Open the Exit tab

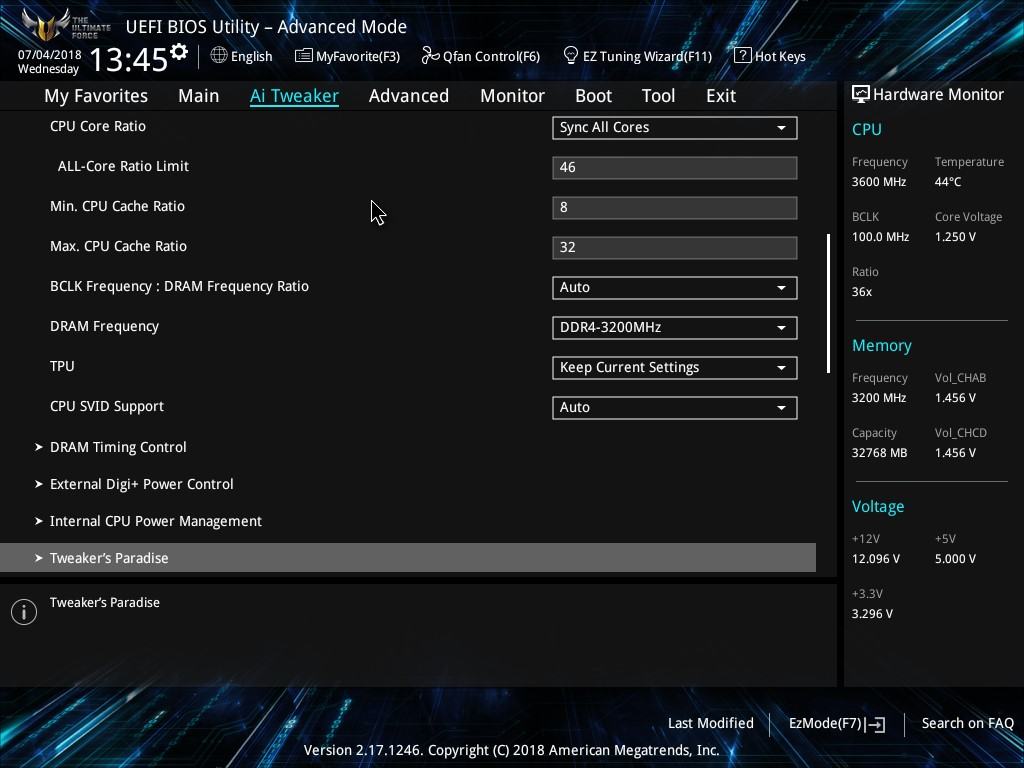[x=721, y=96]
